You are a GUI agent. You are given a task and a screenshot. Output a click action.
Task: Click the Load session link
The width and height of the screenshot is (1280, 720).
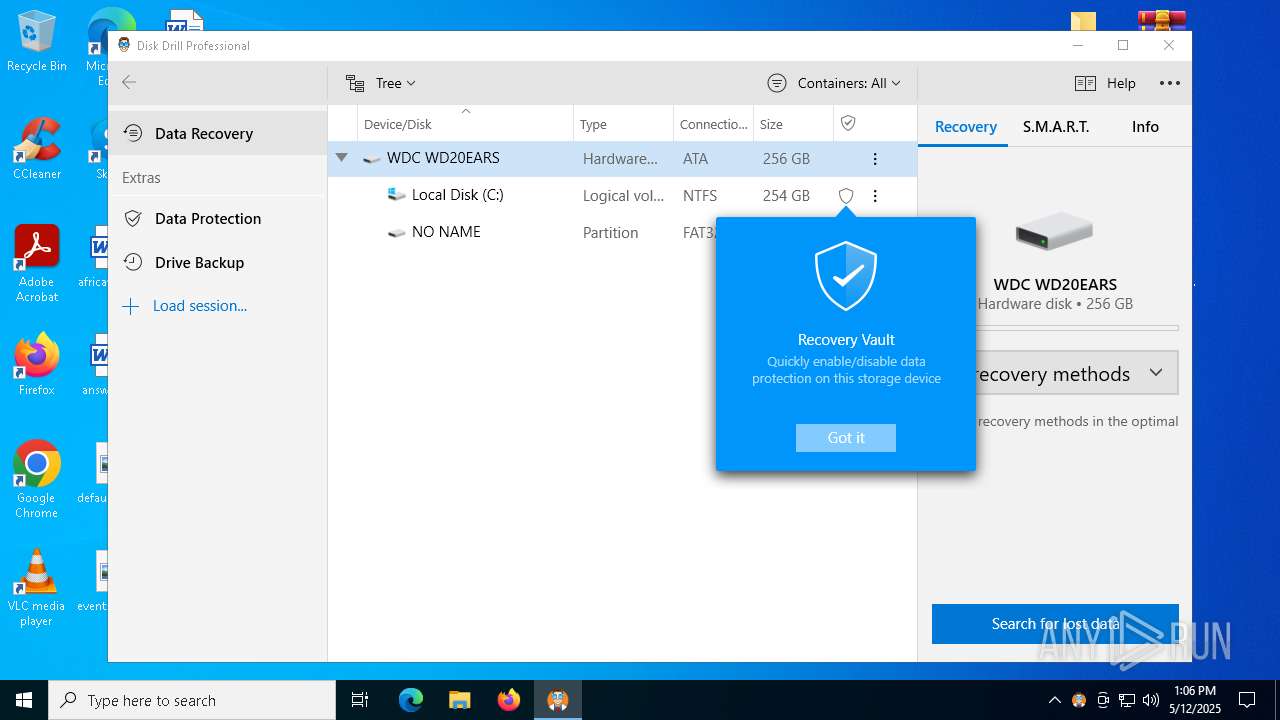[x=200, y=306]
